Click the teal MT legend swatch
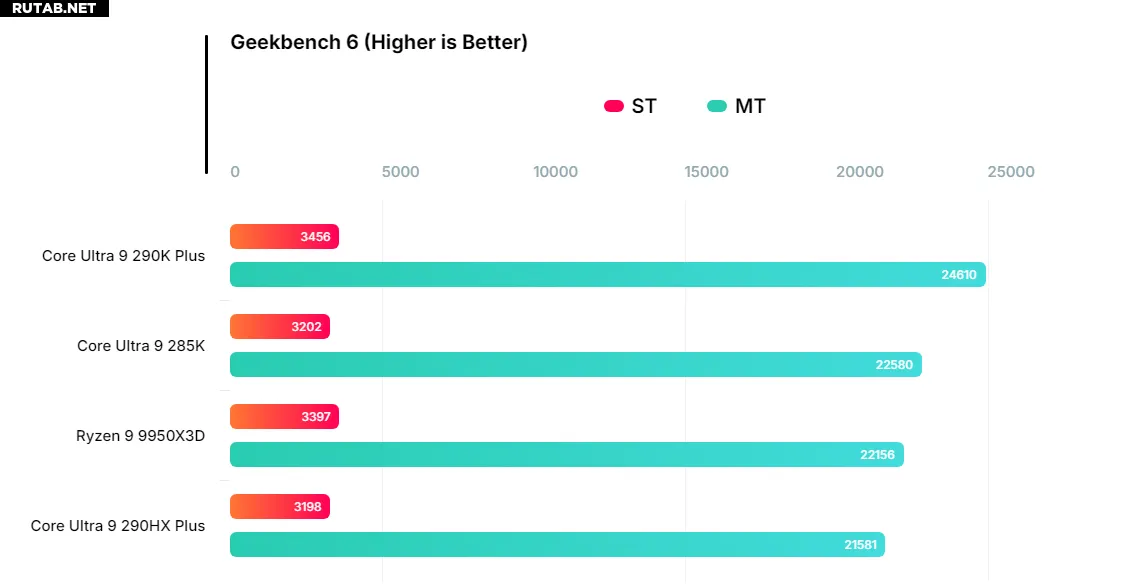Viewport: 1143px width, 587px height. coord(717,106)
